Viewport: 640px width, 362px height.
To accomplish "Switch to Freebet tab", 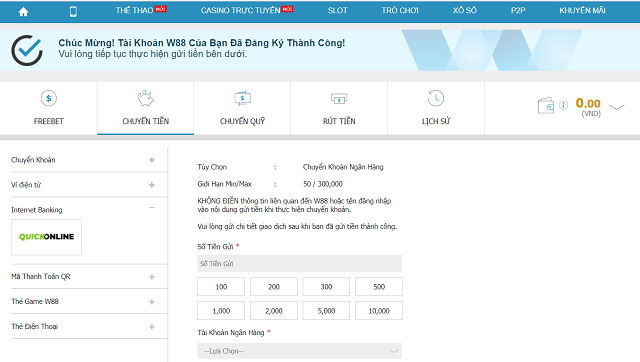I will (49, 108).
